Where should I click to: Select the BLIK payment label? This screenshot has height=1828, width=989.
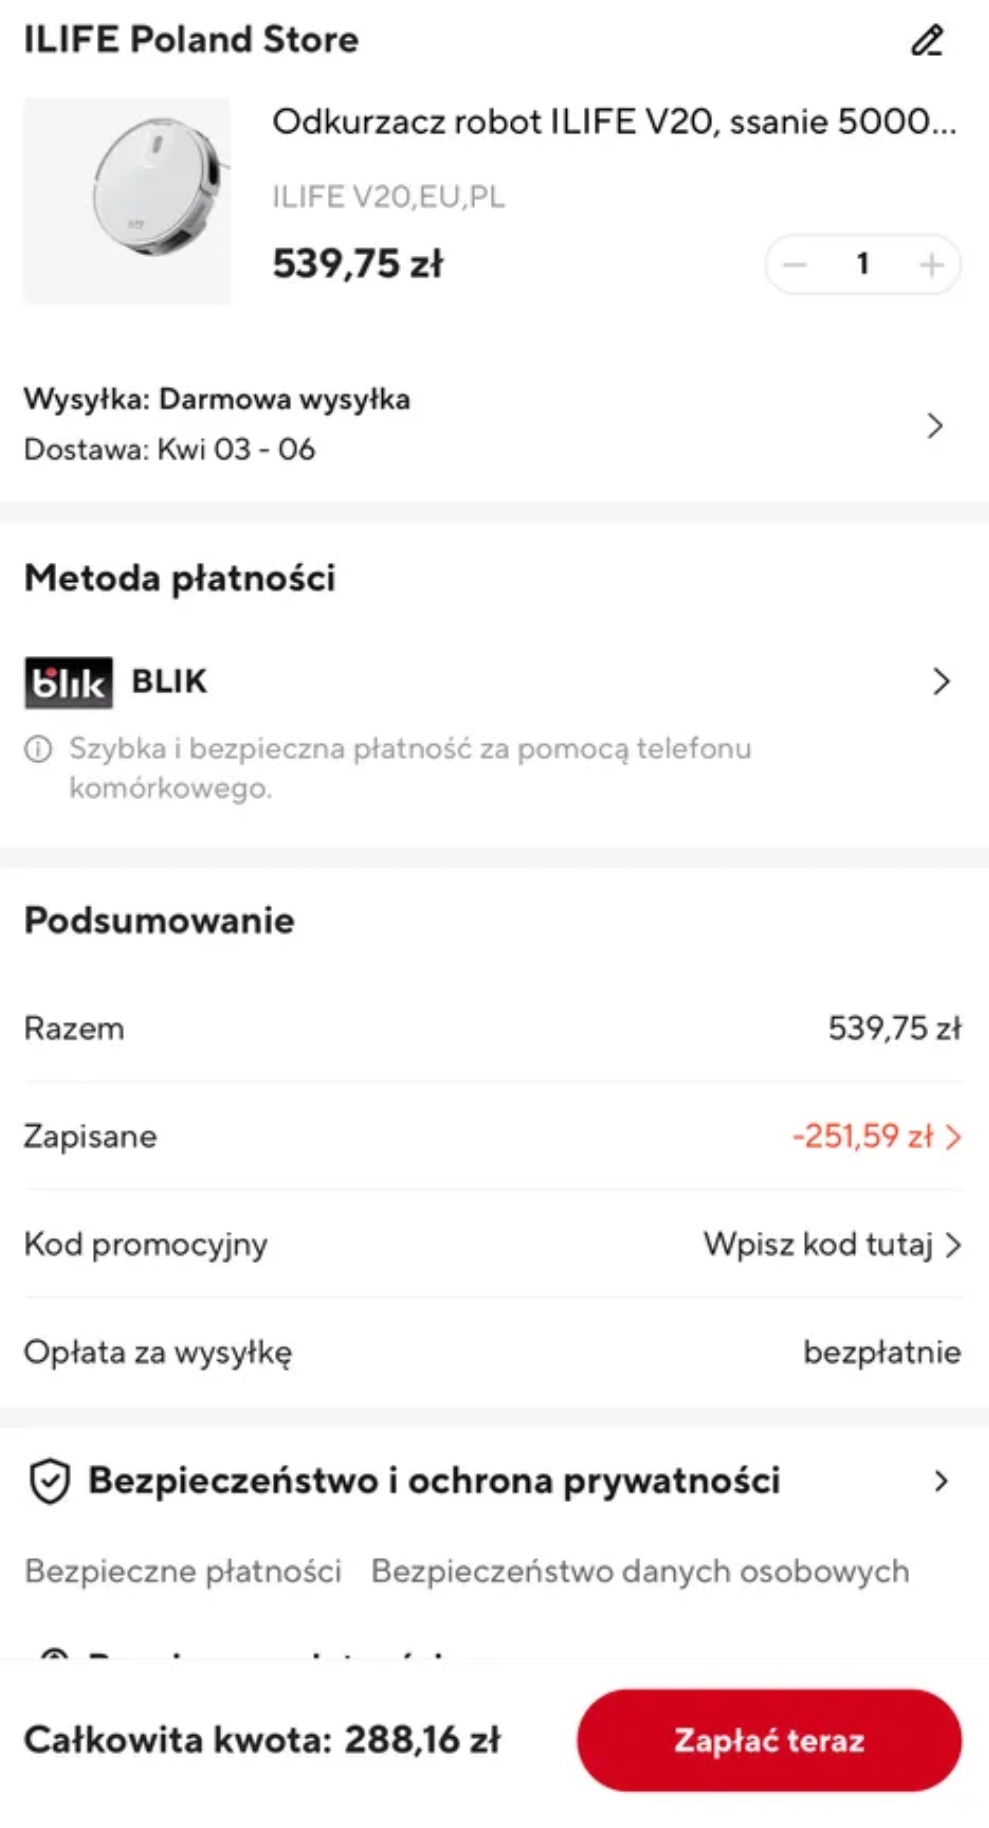coord(169,682)
